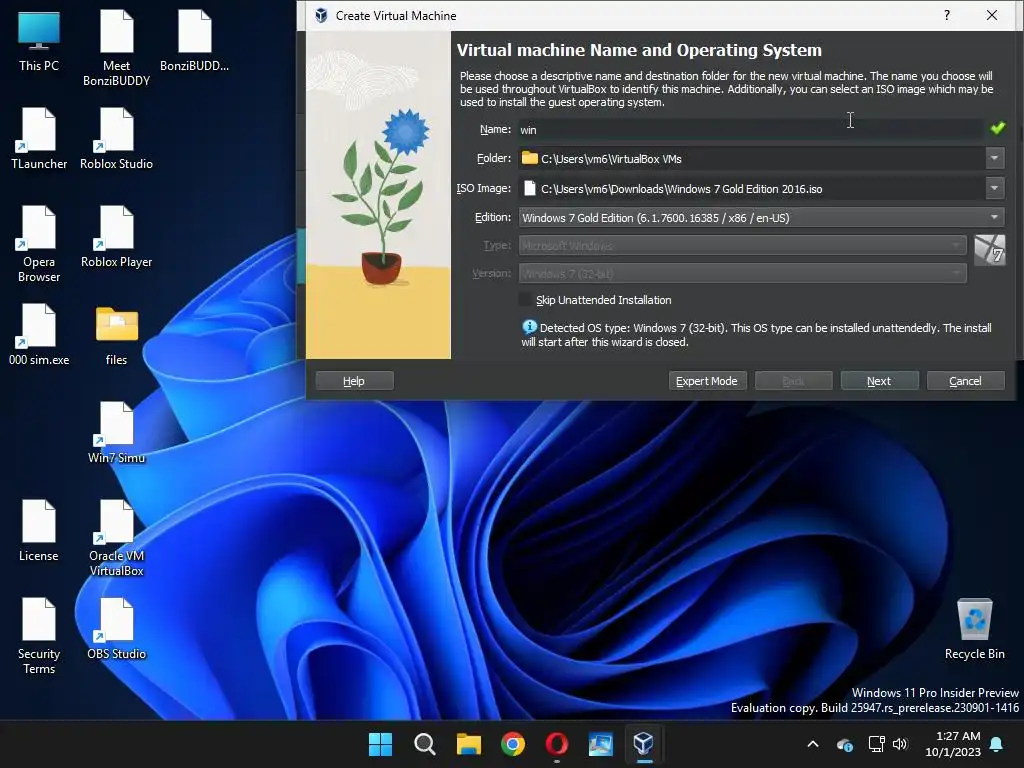This screenshot has height=768, width=1024.
Task: Close the Create Virtual Machine dialog
Action: [991, 15]
